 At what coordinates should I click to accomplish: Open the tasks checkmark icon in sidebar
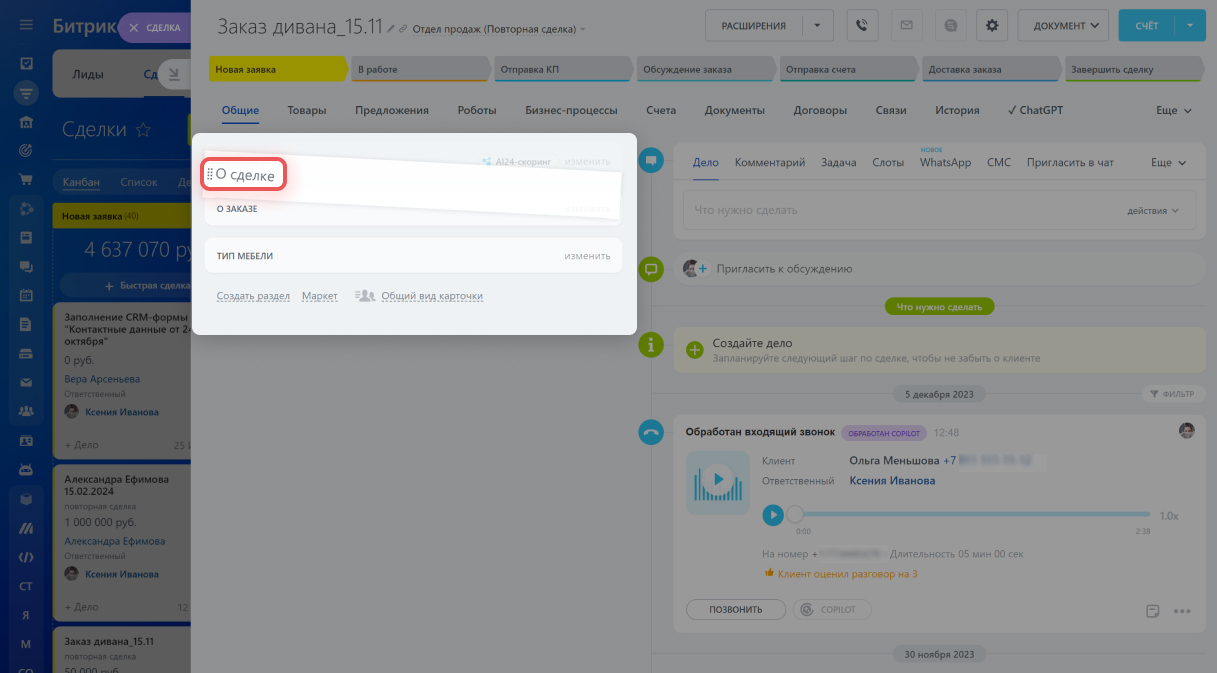coord(26,64)
